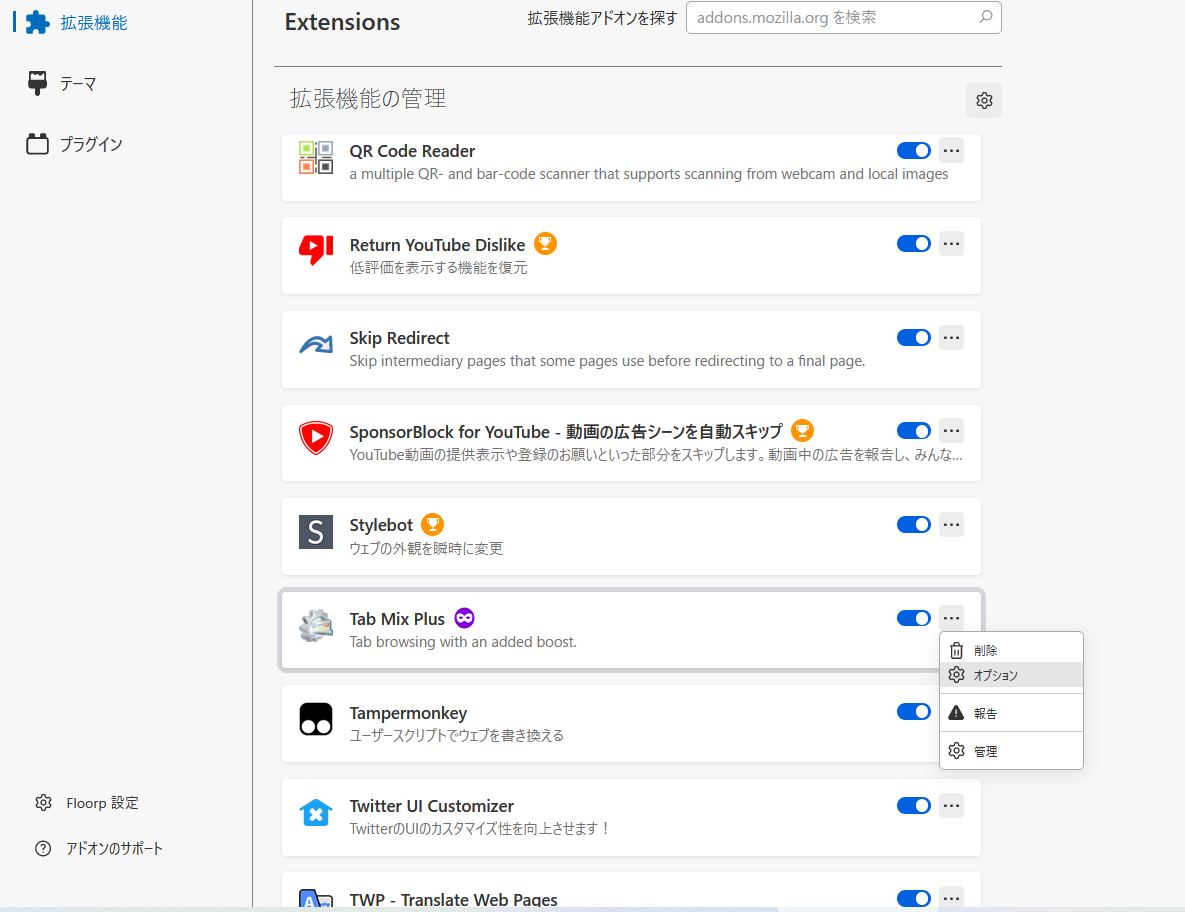Disable the Tab Mix Plus extension toggle
The width and height of the screenshot is (1185, 912).
click(913, 618)
